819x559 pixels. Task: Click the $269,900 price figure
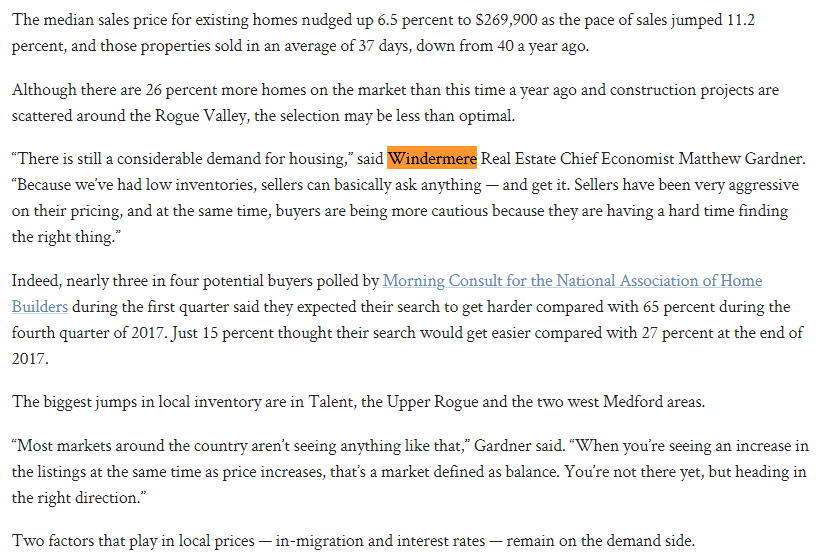(x=506, y=20)
